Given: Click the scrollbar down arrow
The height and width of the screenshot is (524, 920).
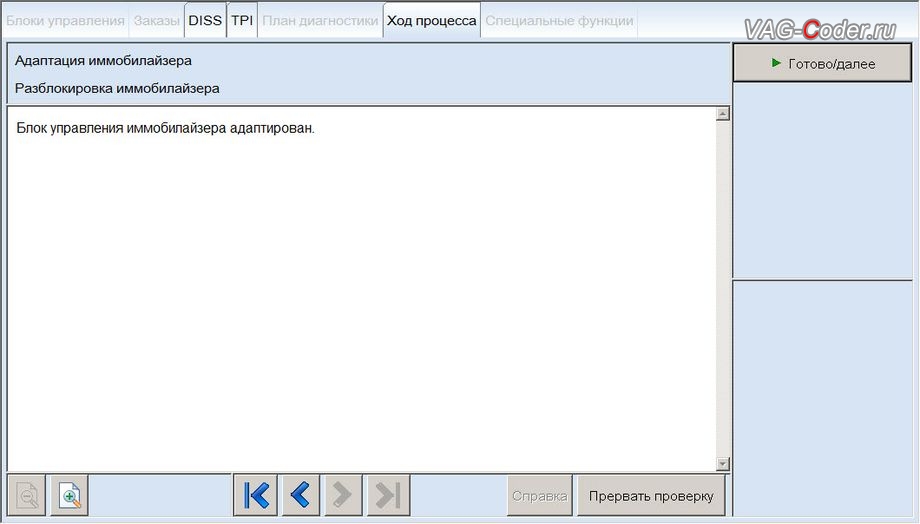Looking at the screenshot, I should (x=723, y=464).
